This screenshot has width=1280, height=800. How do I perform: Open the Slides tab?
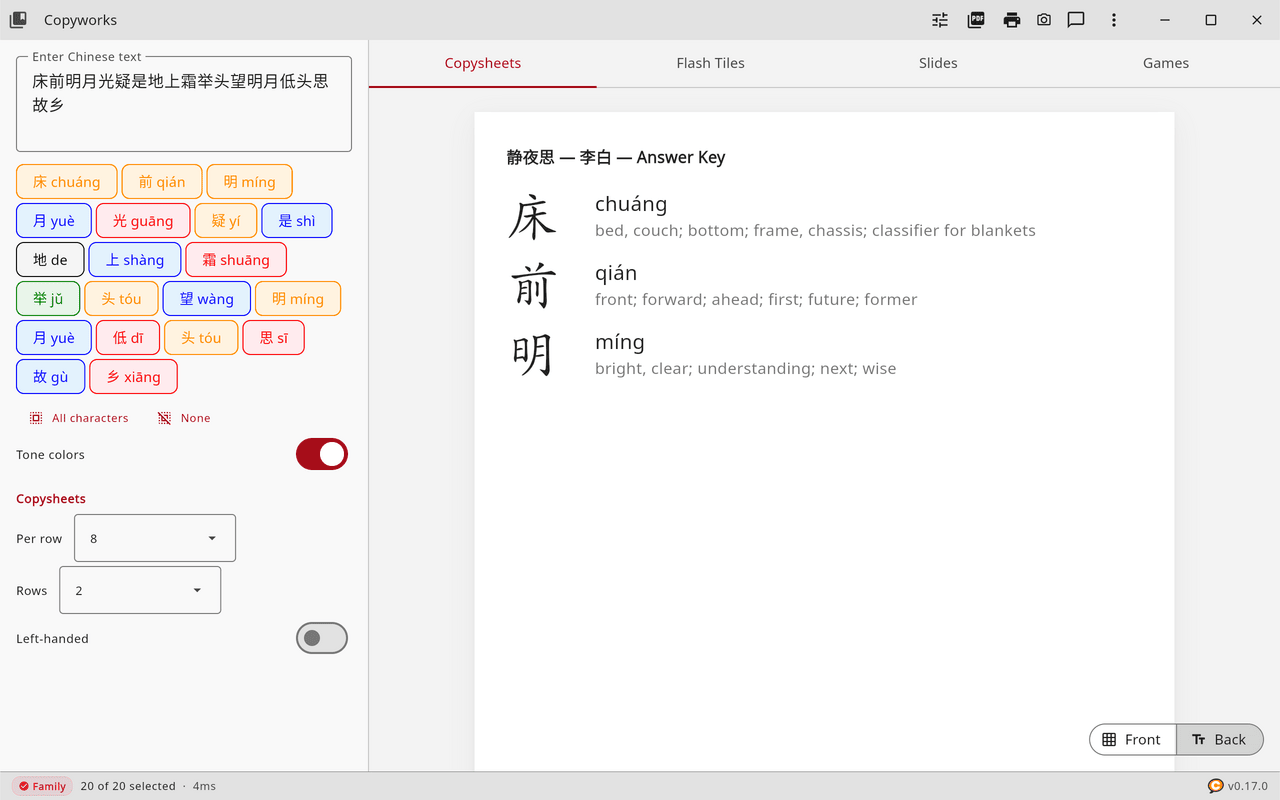tap(938, 63)
